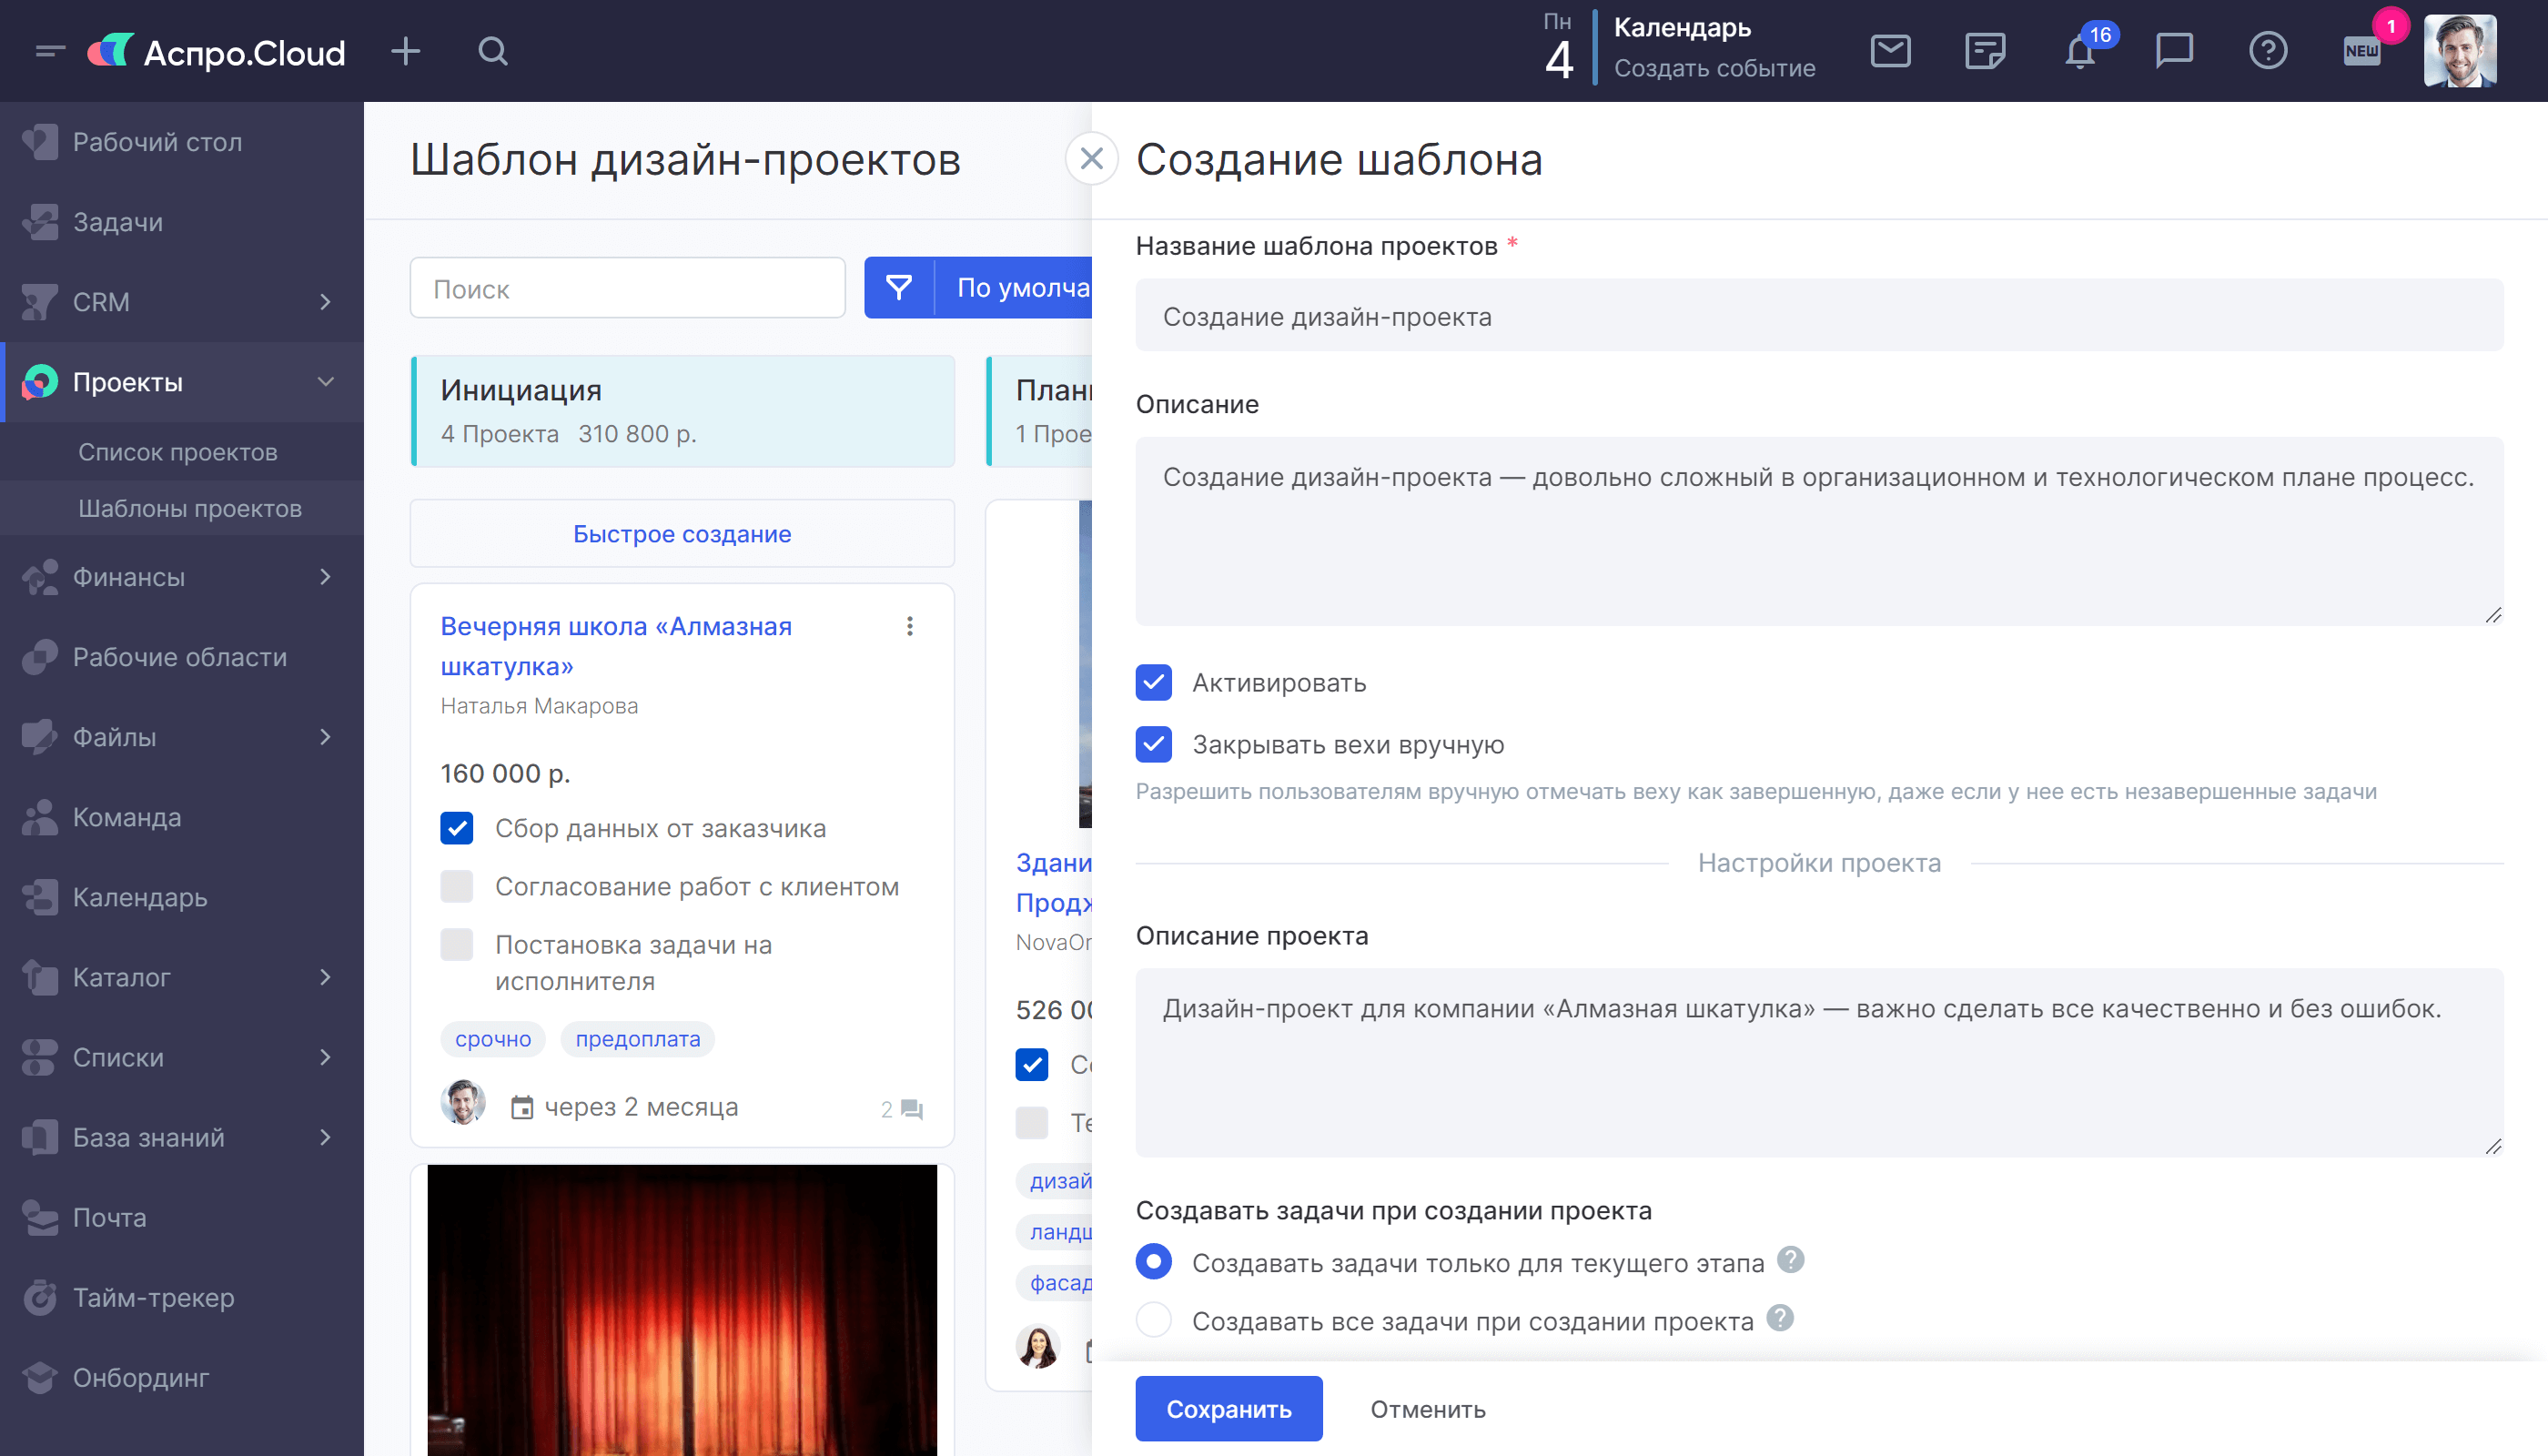The height and width of the screenshot is (1456, 2548).
Task: Toggle Закрывать вехи вручную checkbox
Action: coord(1153,745)
